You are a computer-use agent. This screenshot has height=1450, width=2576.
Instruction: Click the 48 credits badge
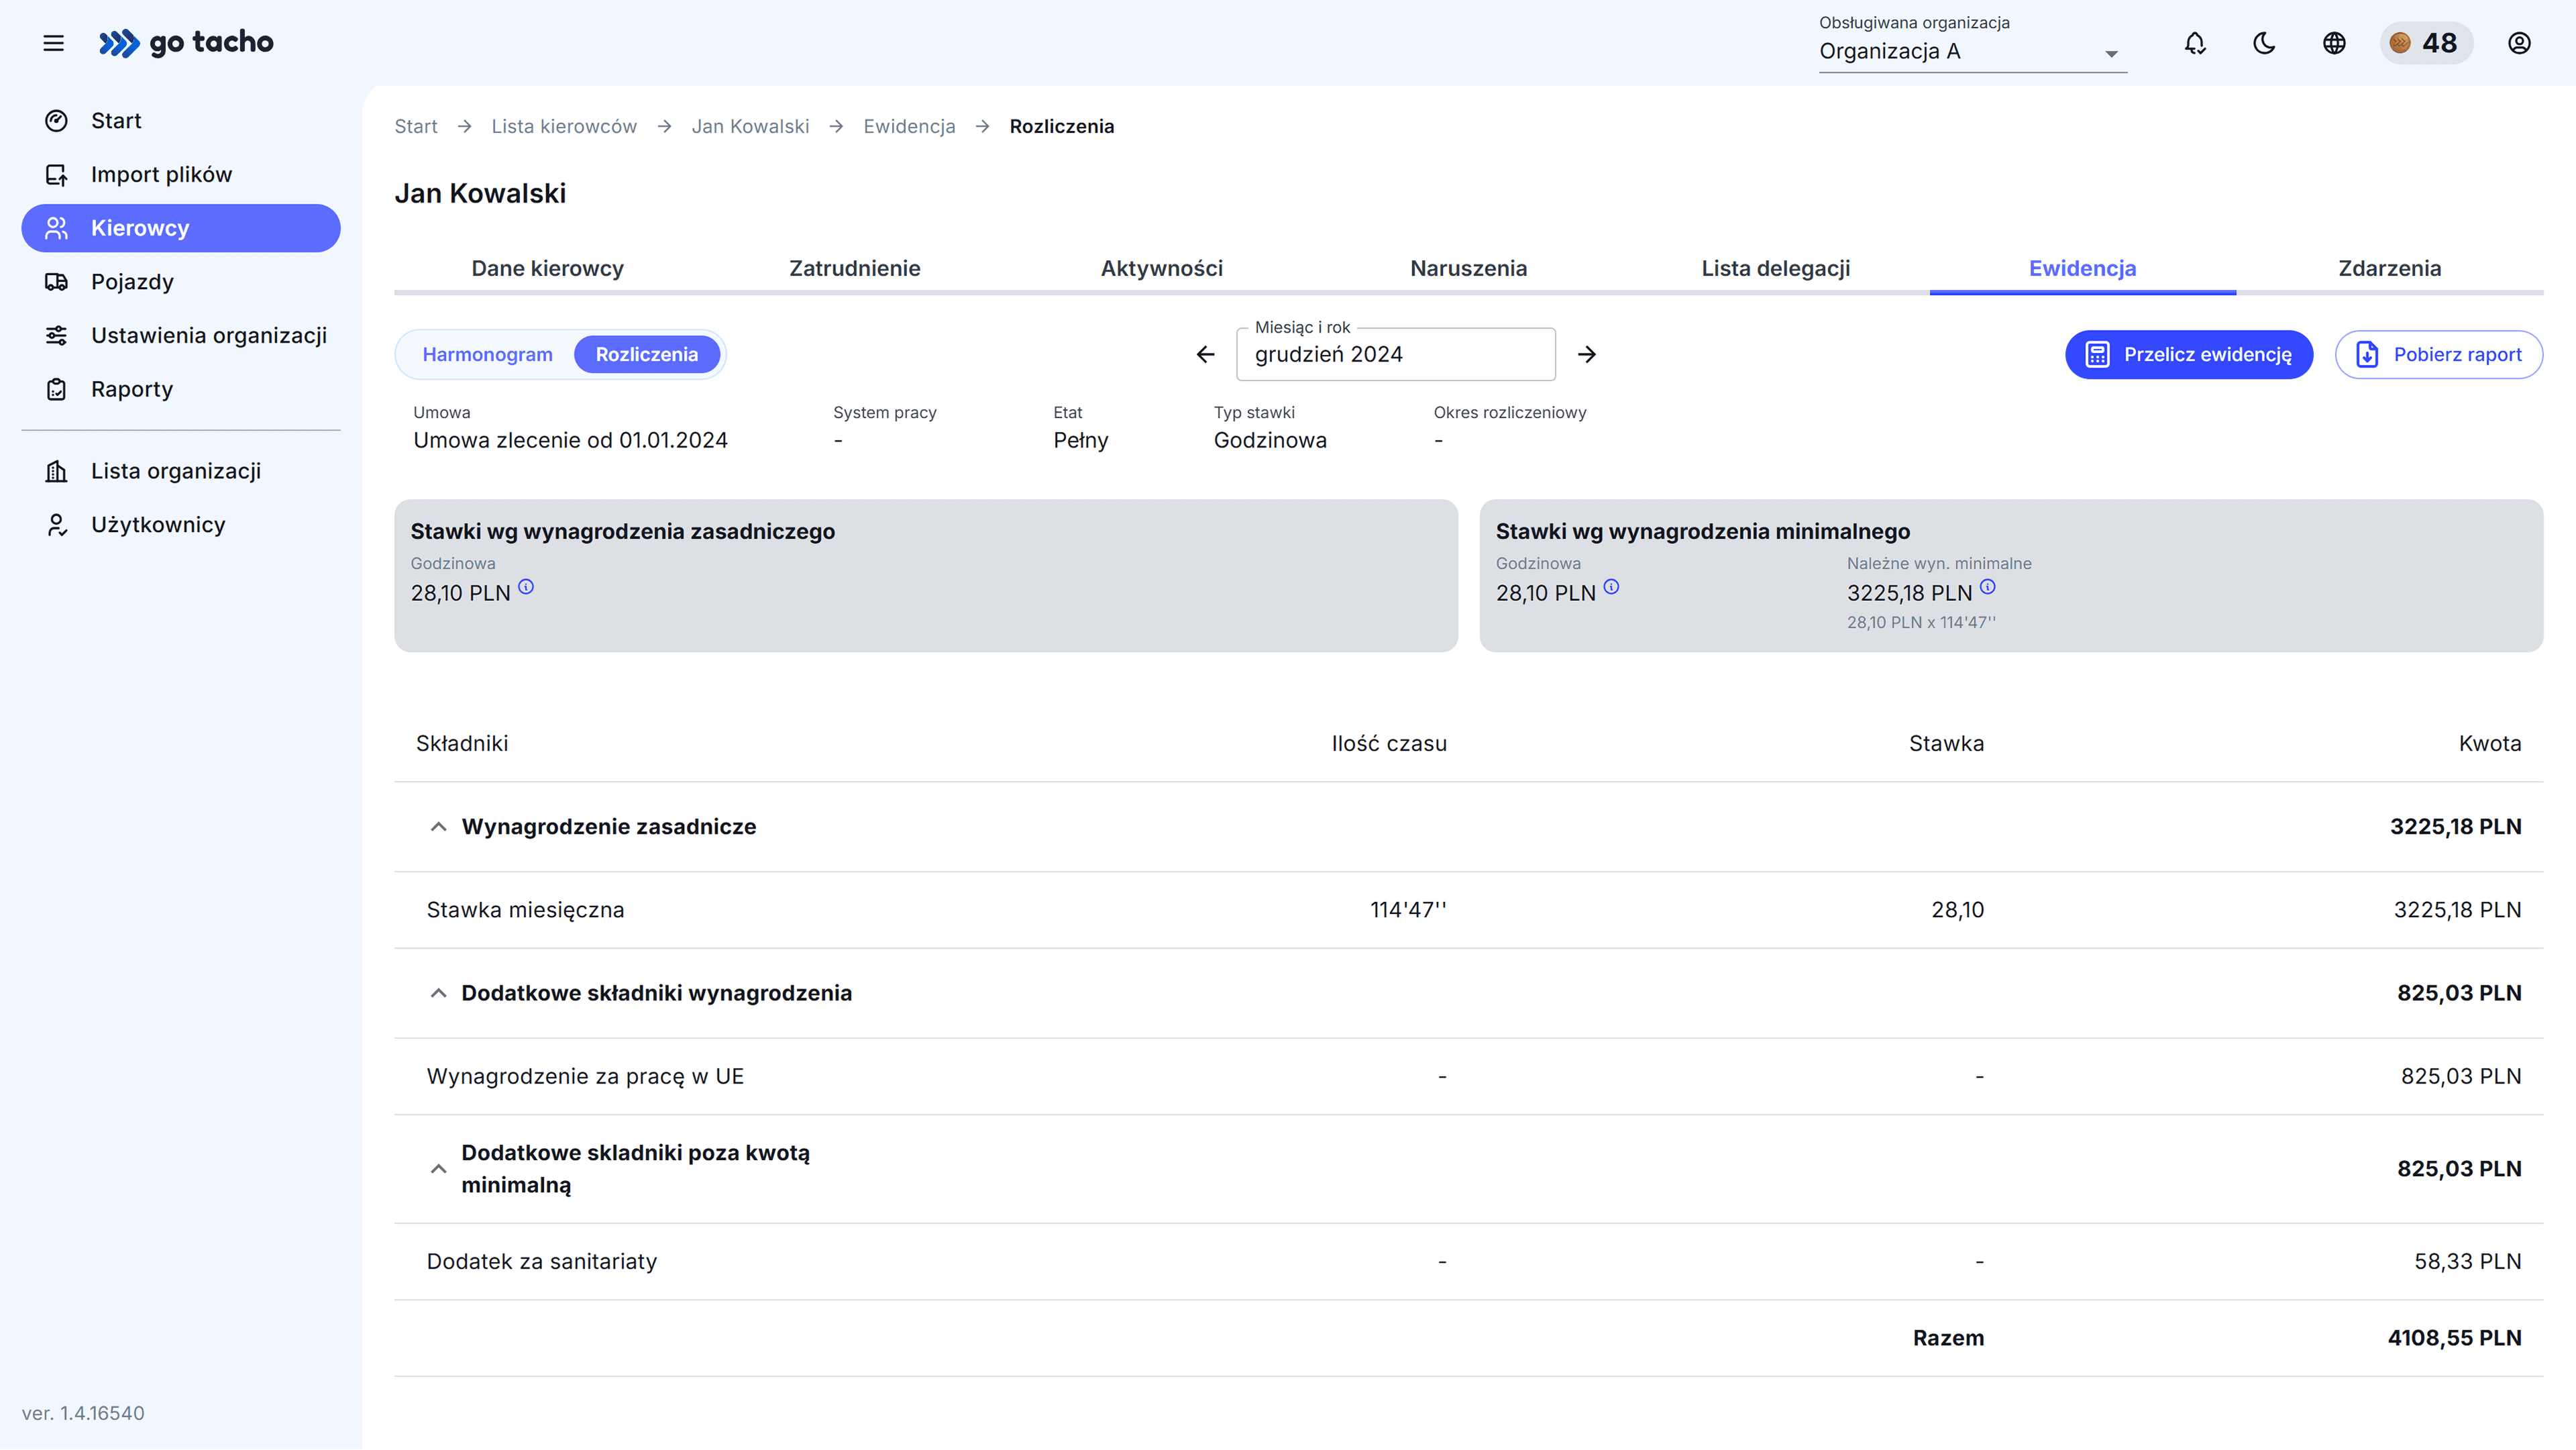[x=2426, y=43]
